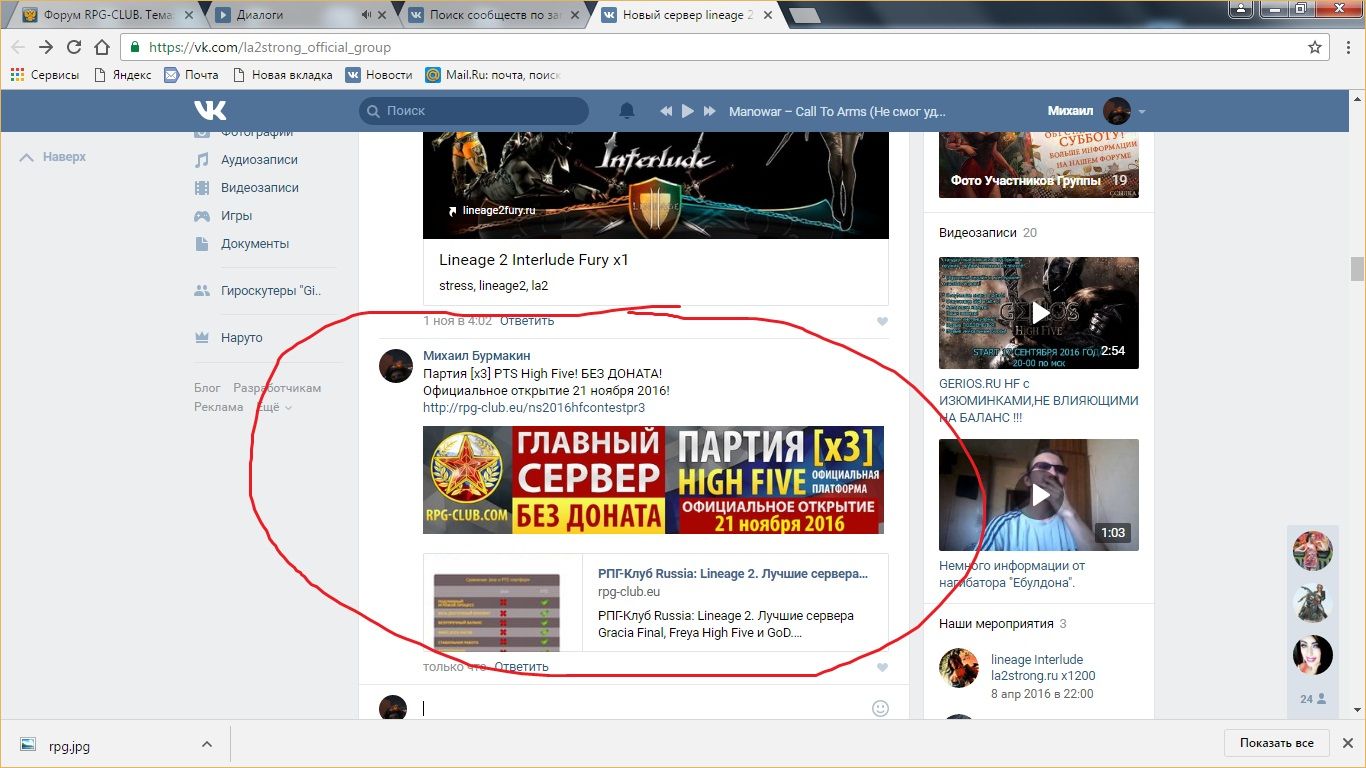Play the GERIOS High Five video

pos(1039,313)
